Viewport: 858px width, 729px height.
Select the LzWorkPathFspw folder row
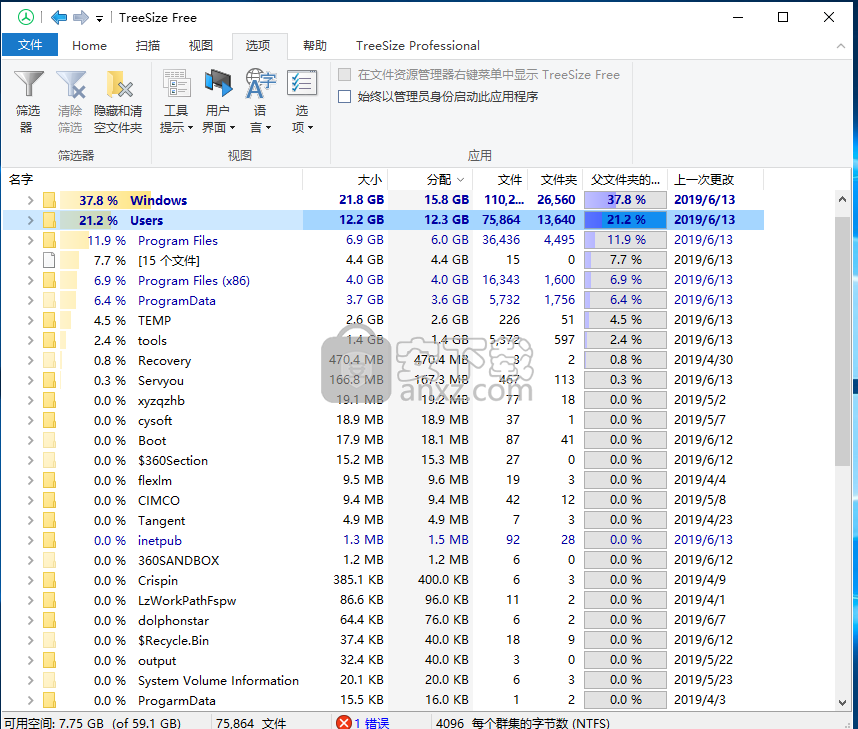point(383,600)
